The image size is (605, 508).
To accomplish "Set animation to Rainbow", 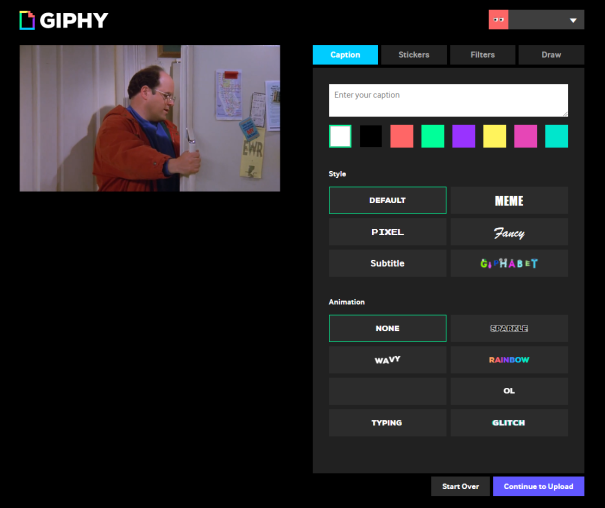I will pyautogui.click(x=509, y=360).
